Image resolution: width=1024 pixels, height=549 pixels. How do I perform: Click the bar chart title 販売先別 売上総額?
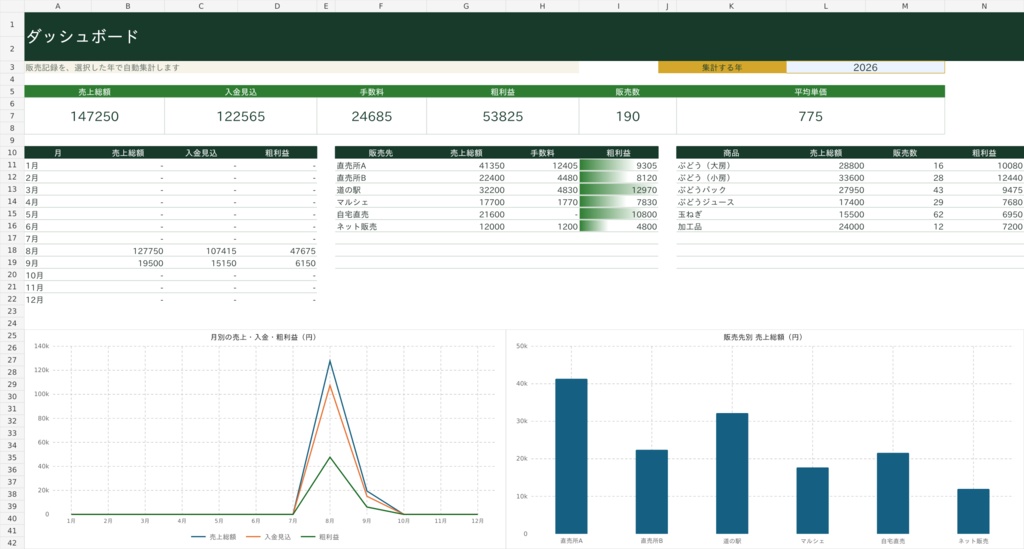762,337
